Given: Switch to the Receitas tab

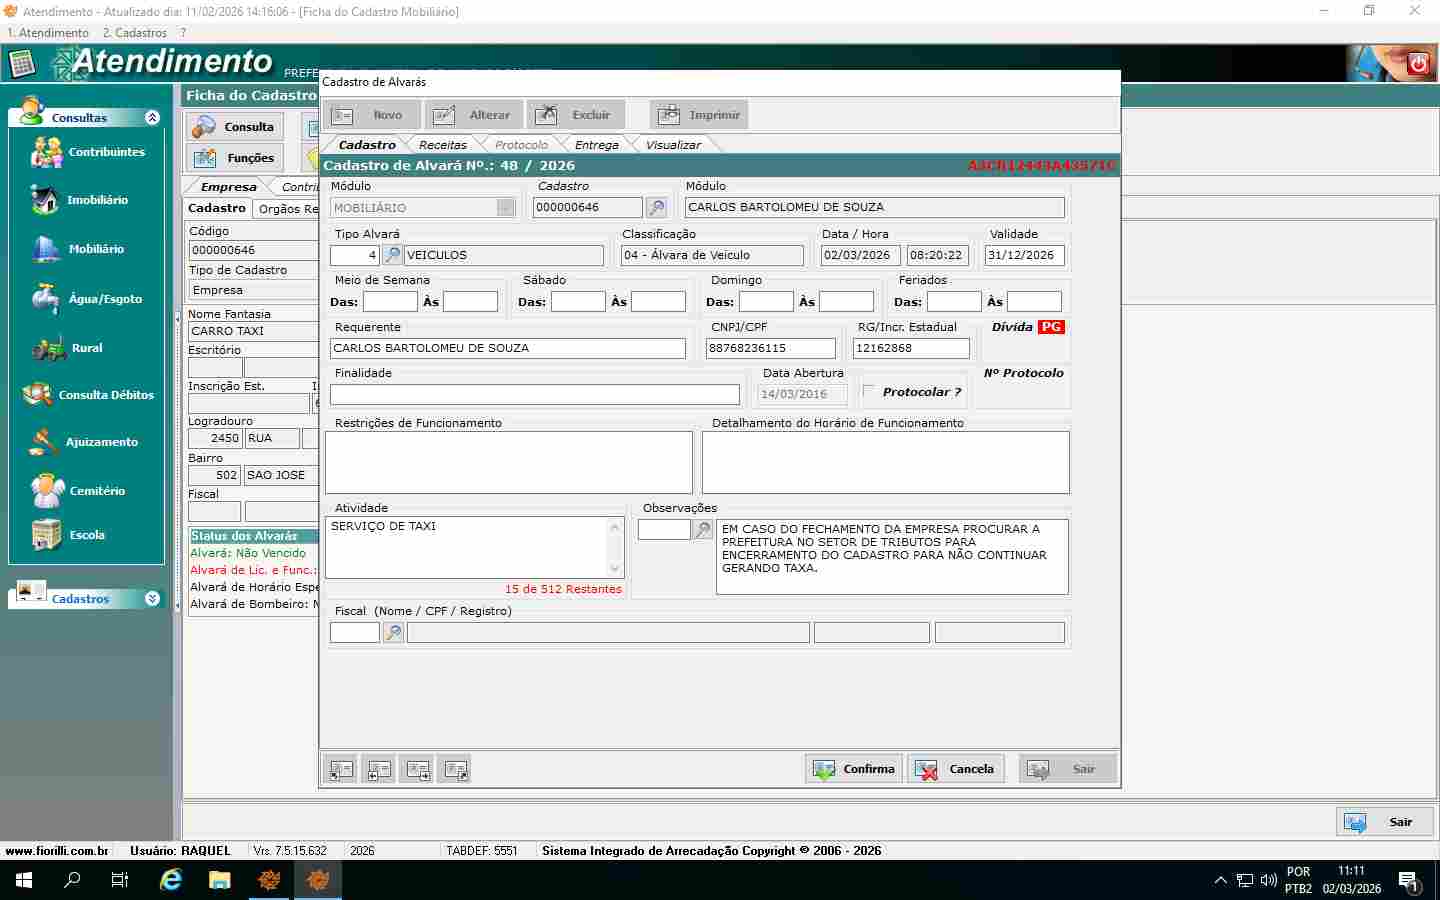Looking at the screenshot, I should [442, 145].
